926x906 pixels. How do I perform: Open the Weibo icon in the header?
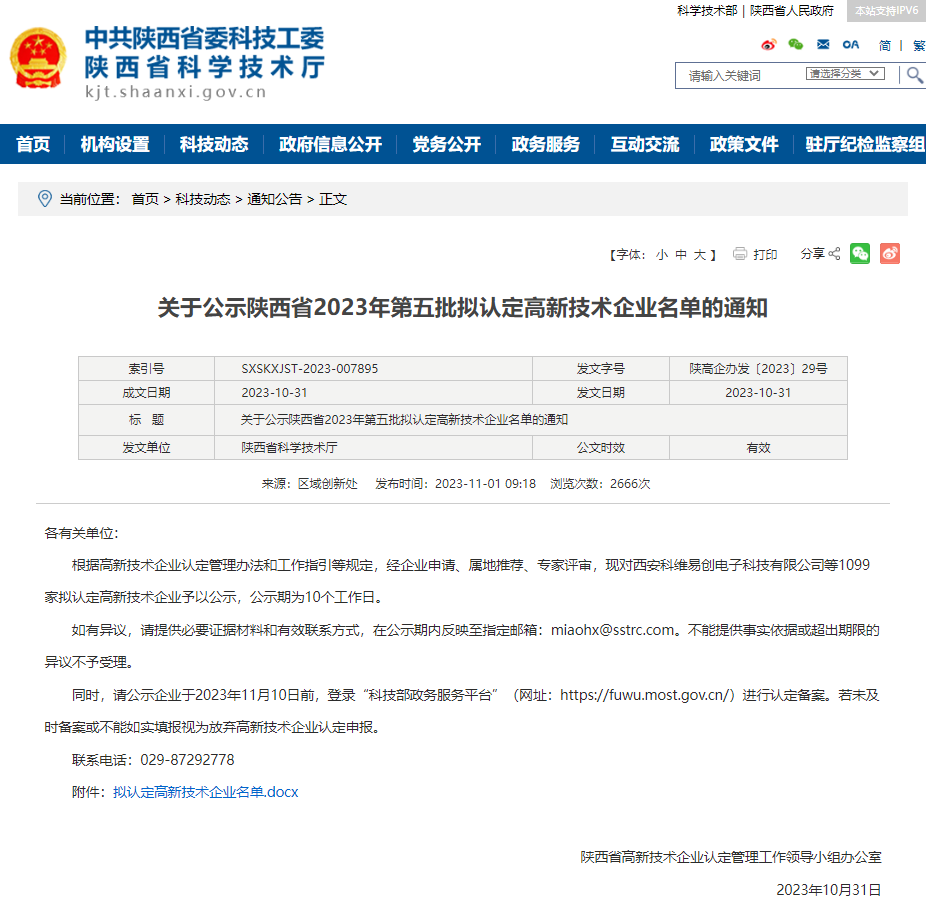(x=768, y=45)
